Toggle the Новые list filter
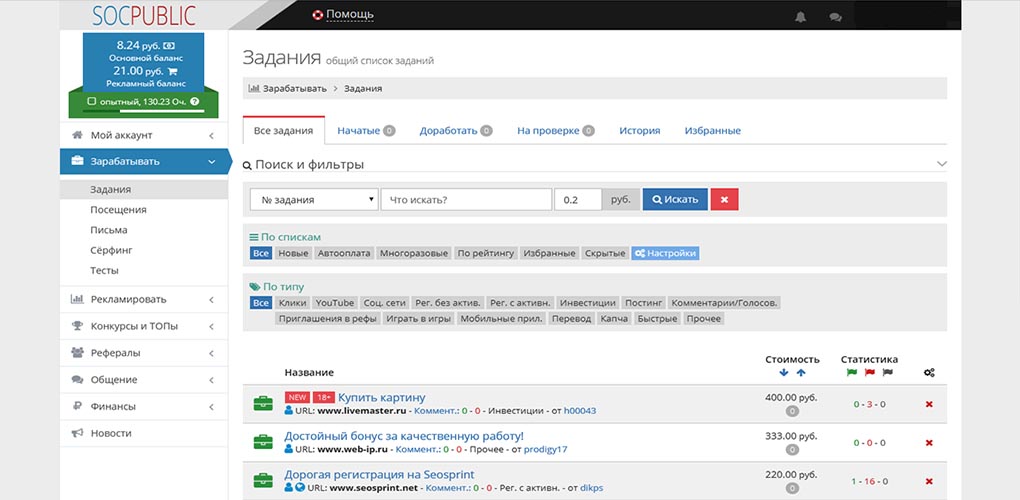 [x=293, y=253]
